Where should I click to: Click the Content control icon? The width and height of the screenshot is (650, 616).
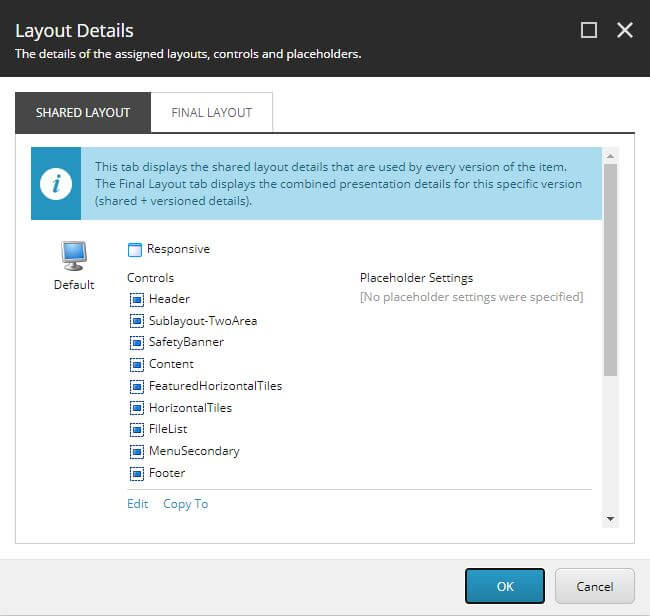[x=137, y=365]
